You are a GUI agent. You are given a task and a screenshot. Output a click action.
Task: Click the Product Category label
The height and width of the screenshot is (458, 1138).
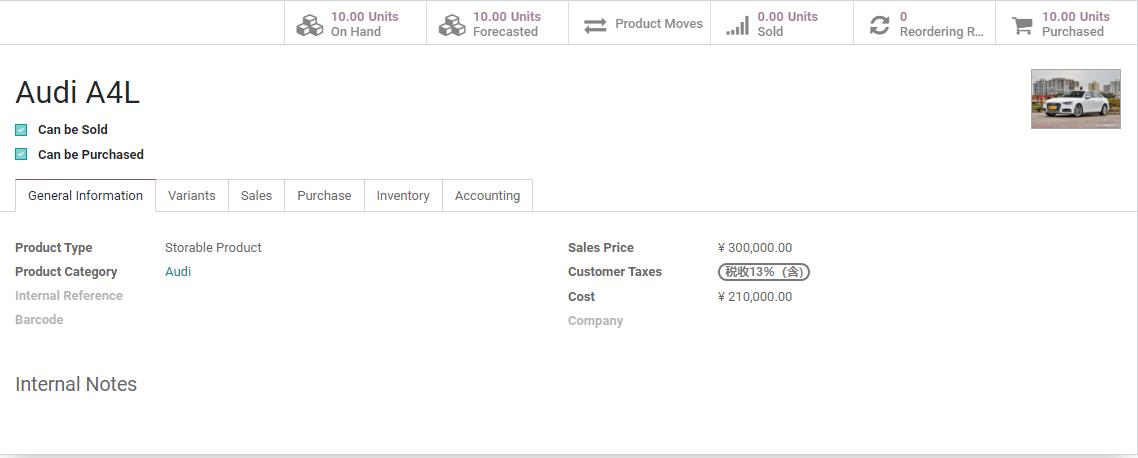(66, 271)
